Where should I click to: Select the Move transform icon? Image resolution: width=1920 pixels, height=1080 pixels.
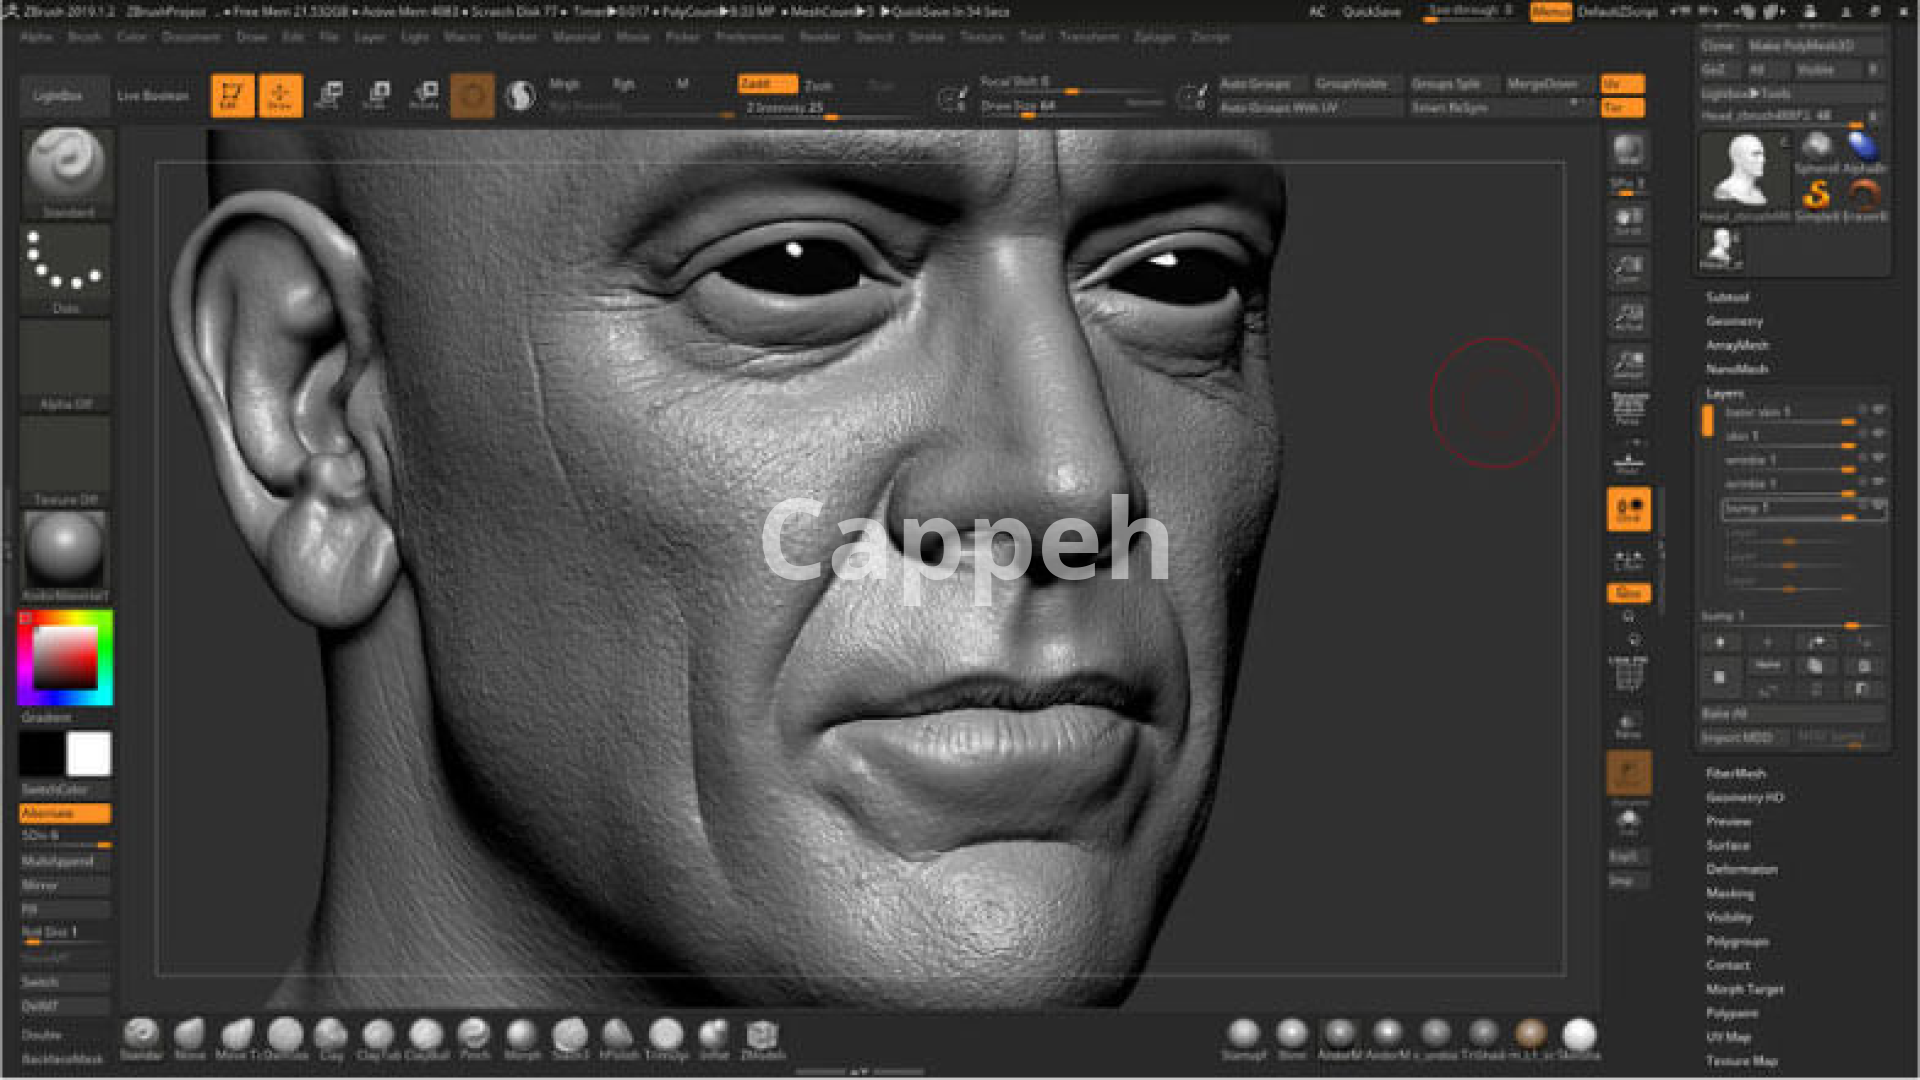coord(329,95)
